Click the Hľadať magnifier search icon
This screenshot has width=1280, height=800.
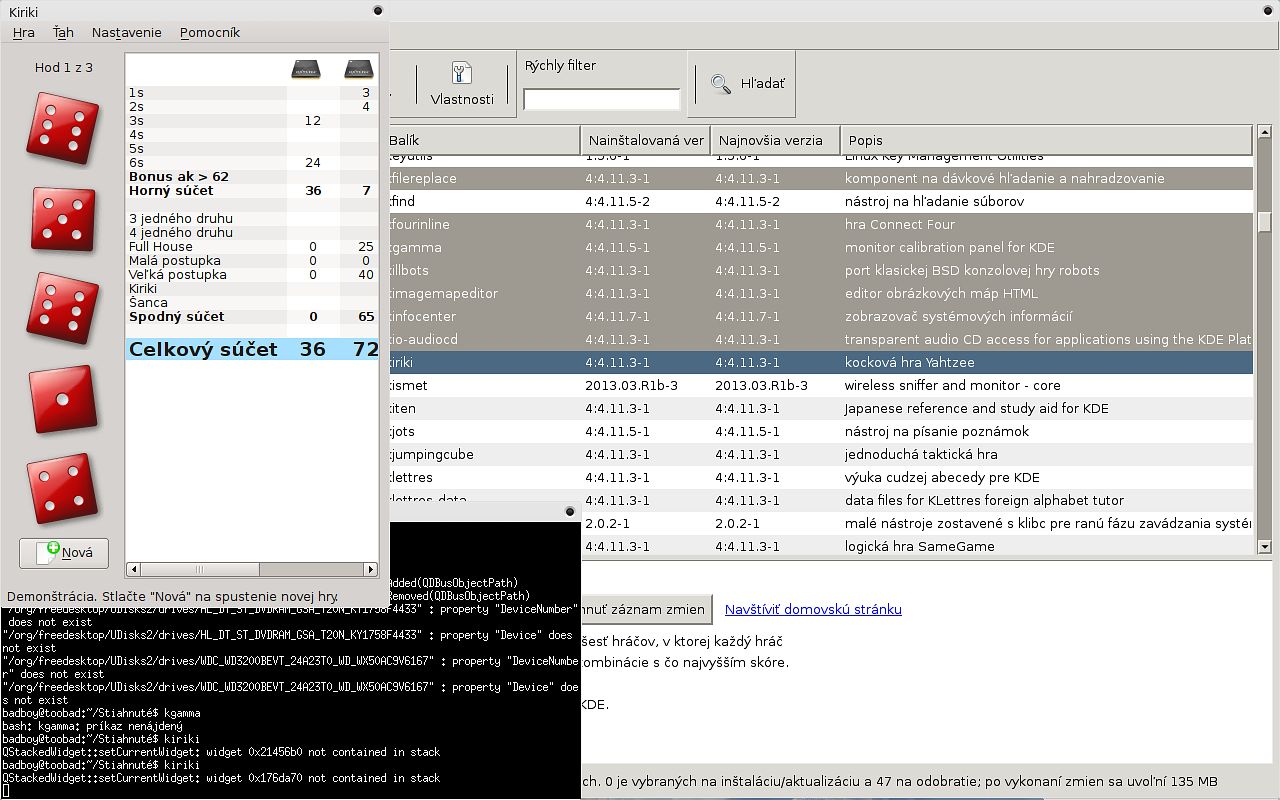pyautogui.click(x=721, y=84)
